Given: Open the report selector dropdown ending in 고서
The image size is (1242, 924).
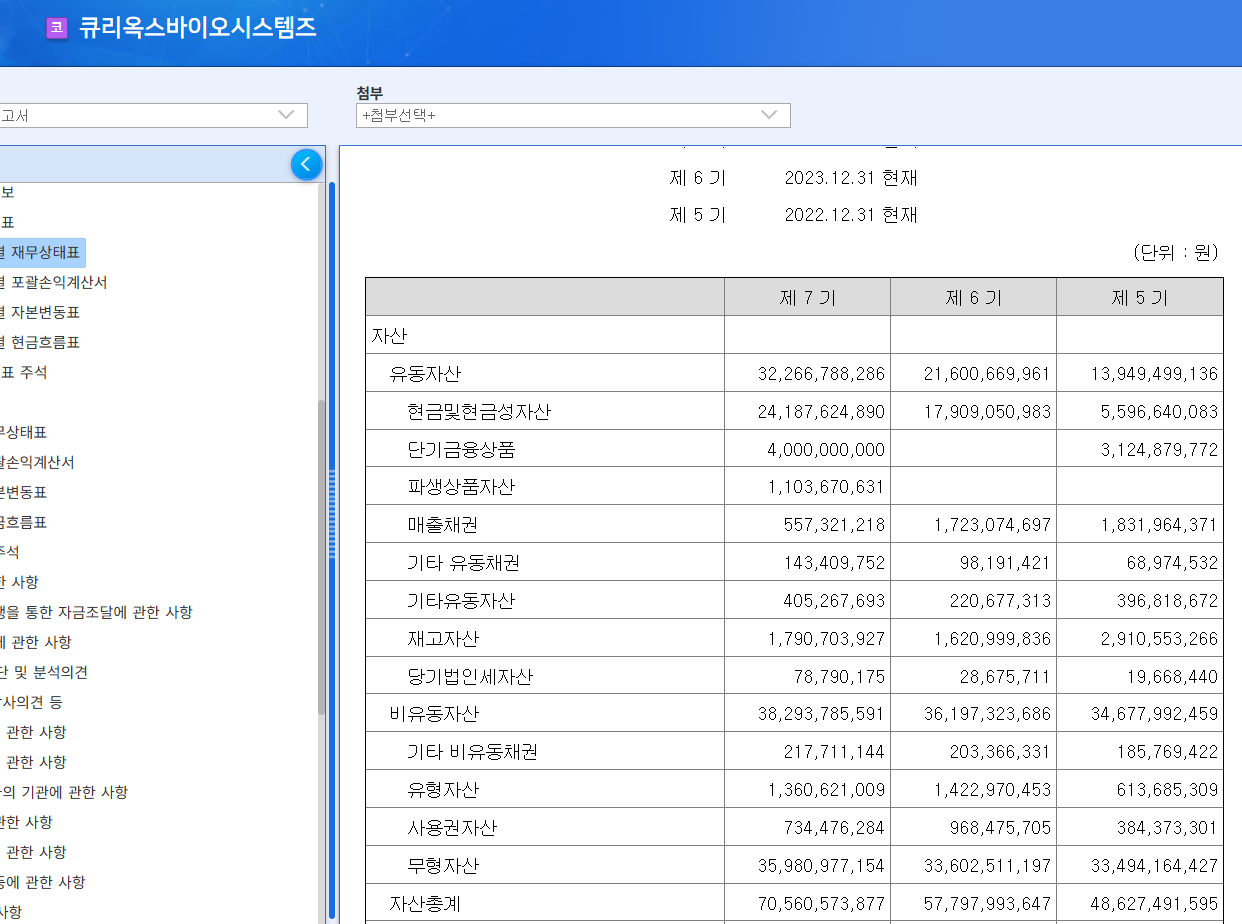Looking at the screenshot, I should (x=153, y=115).
